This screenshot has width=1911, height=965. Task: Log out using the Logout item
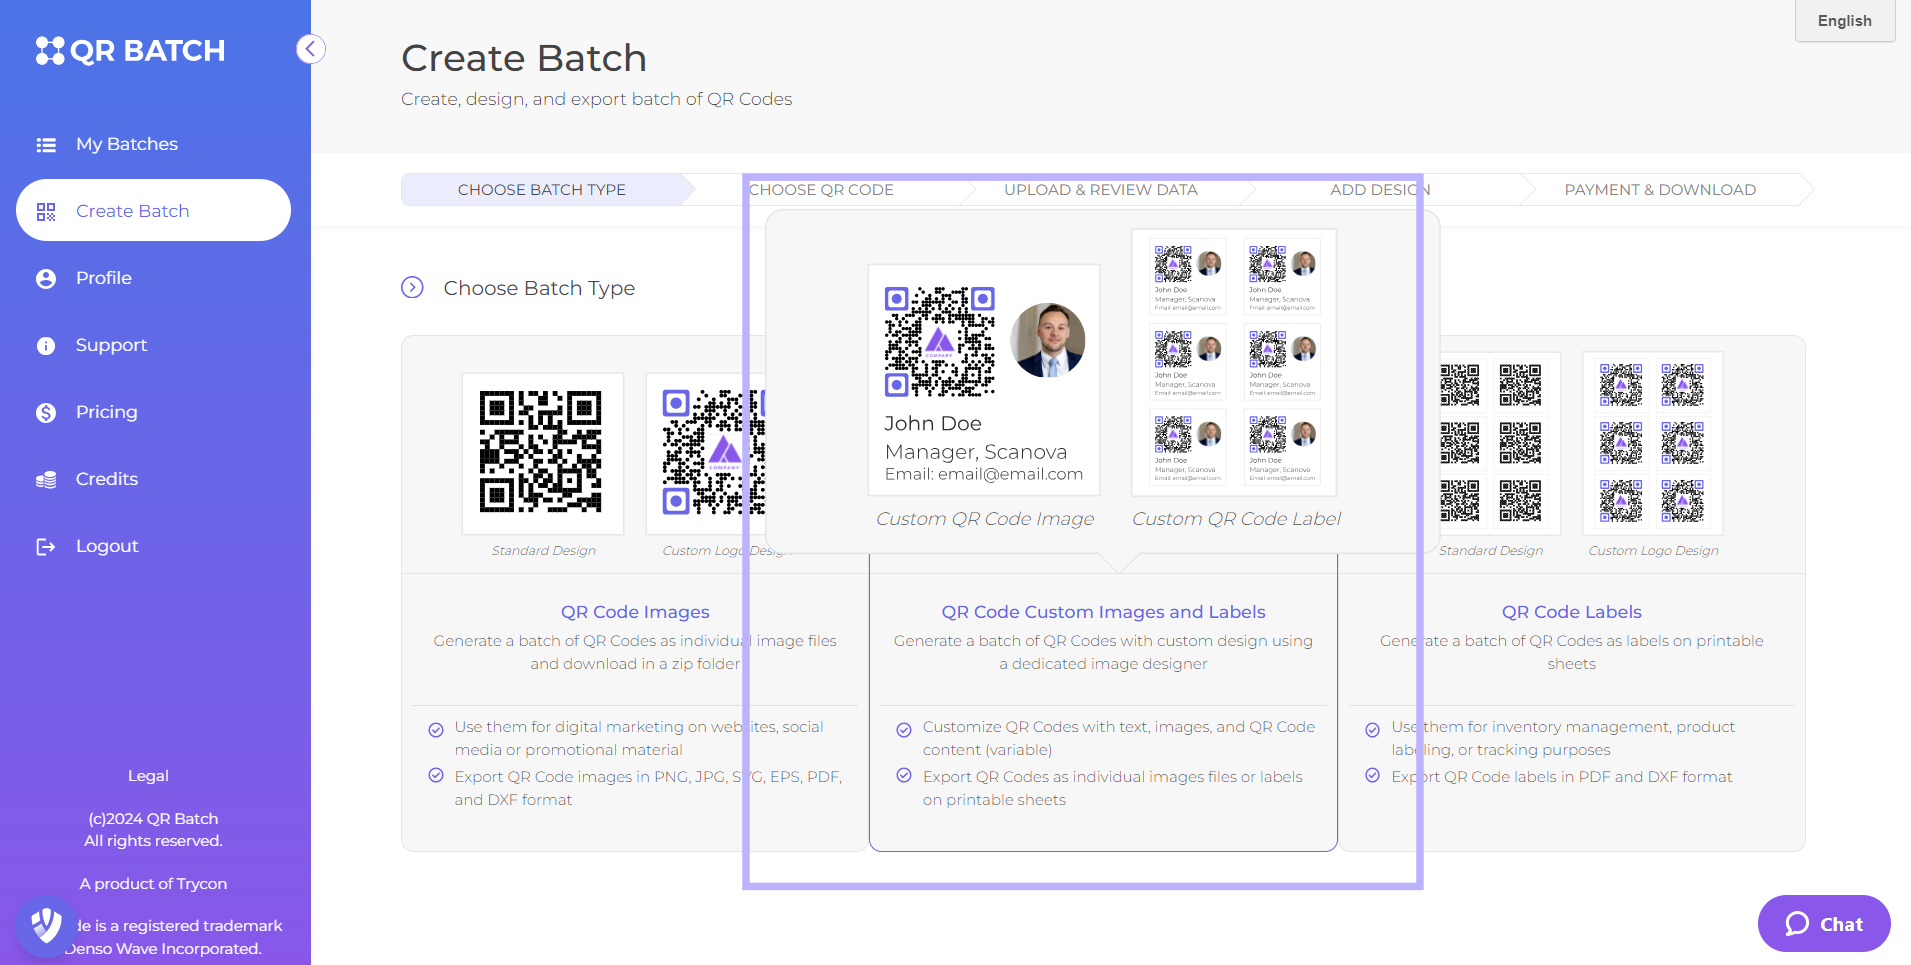(107, 546)
